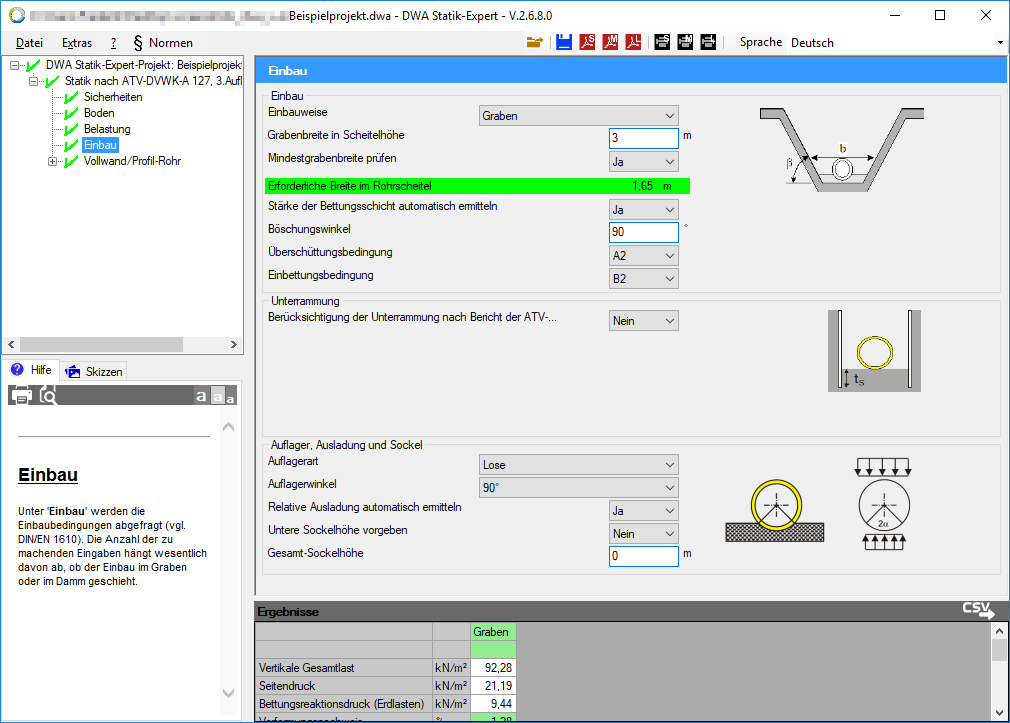Click the first red PDF export icon
Image resolution: width=1010 pixels, height=723 pixels.
(588, 42)
